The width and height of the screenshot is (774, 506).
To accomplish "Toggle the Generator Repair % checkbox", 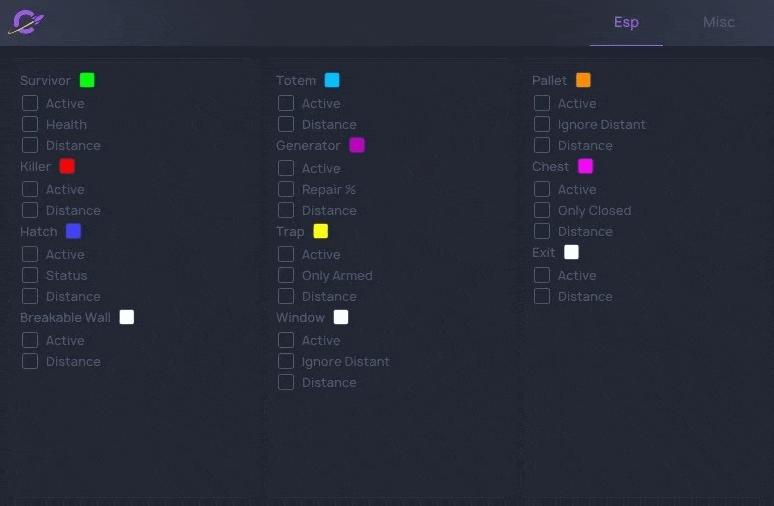I will pyautogui.click(x=286, y=189).
